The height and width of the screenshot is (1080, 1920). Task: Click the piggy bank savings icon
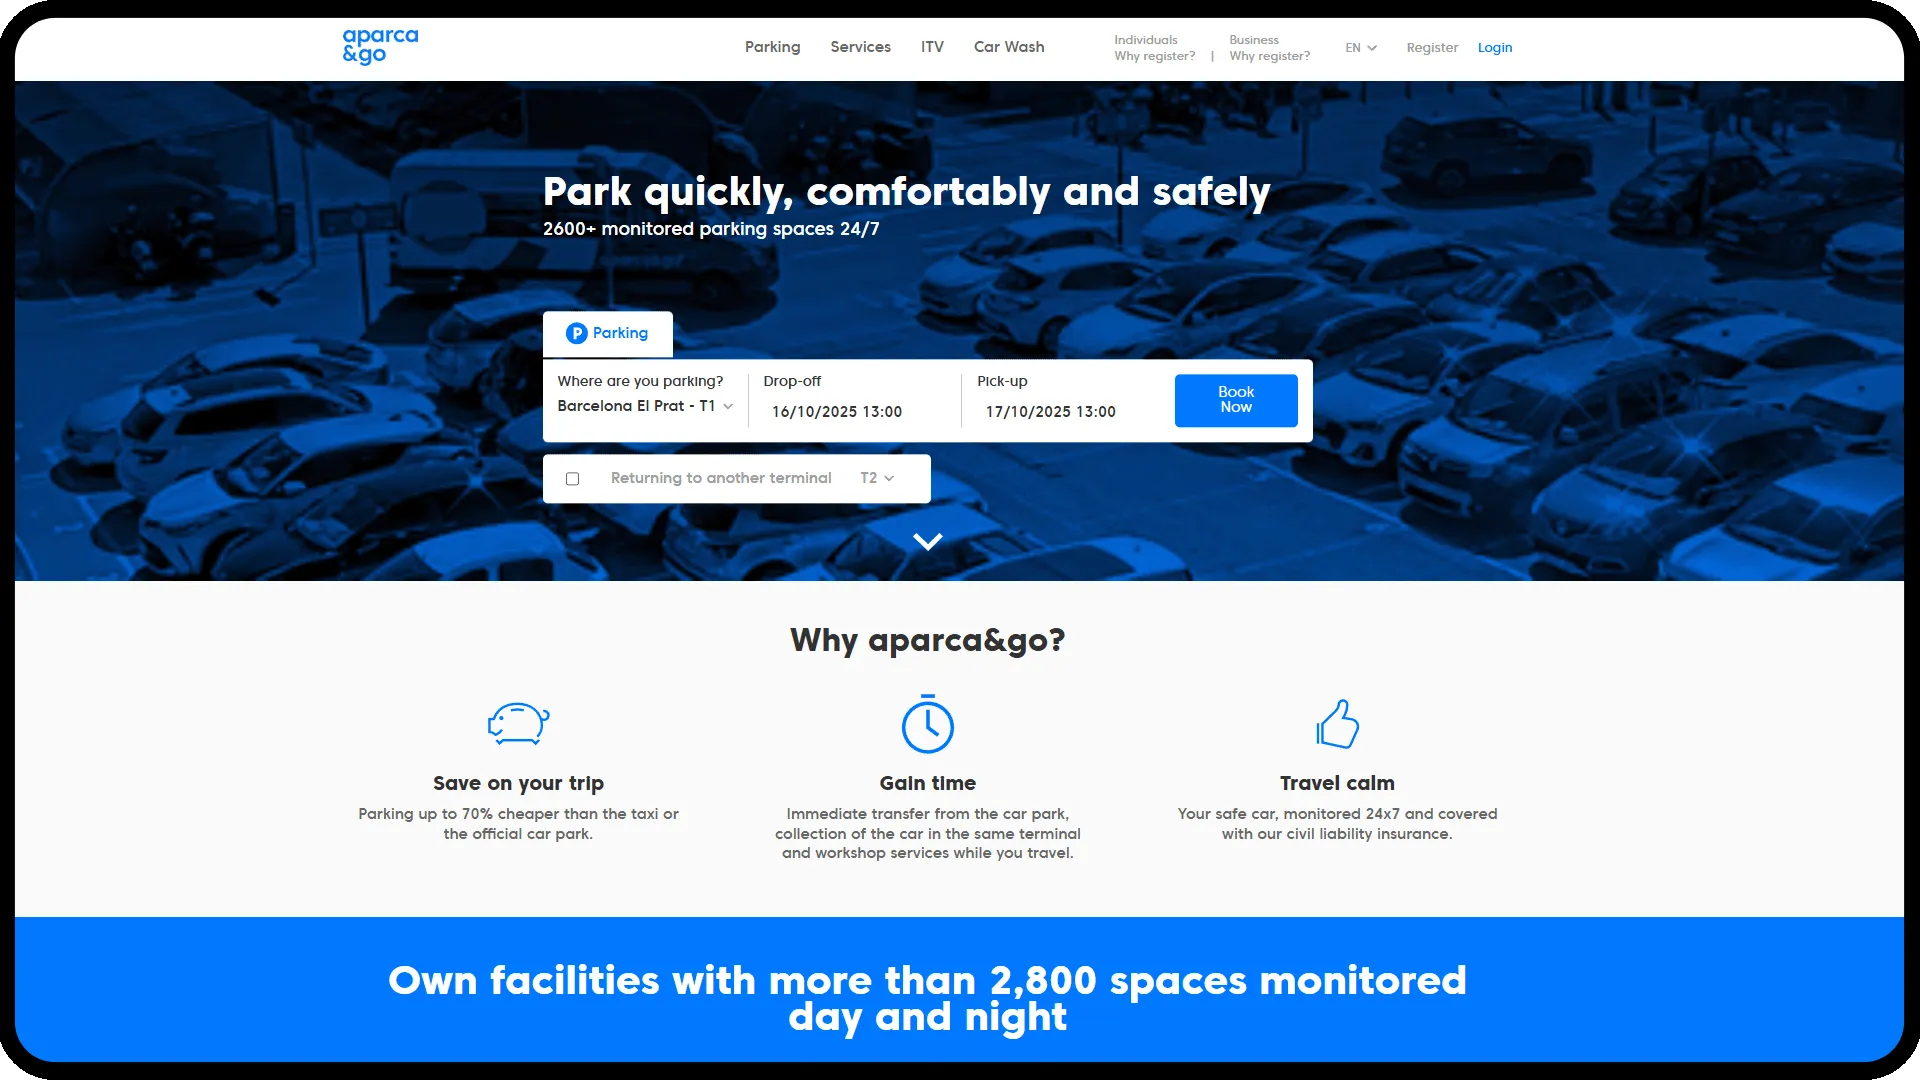518,724
